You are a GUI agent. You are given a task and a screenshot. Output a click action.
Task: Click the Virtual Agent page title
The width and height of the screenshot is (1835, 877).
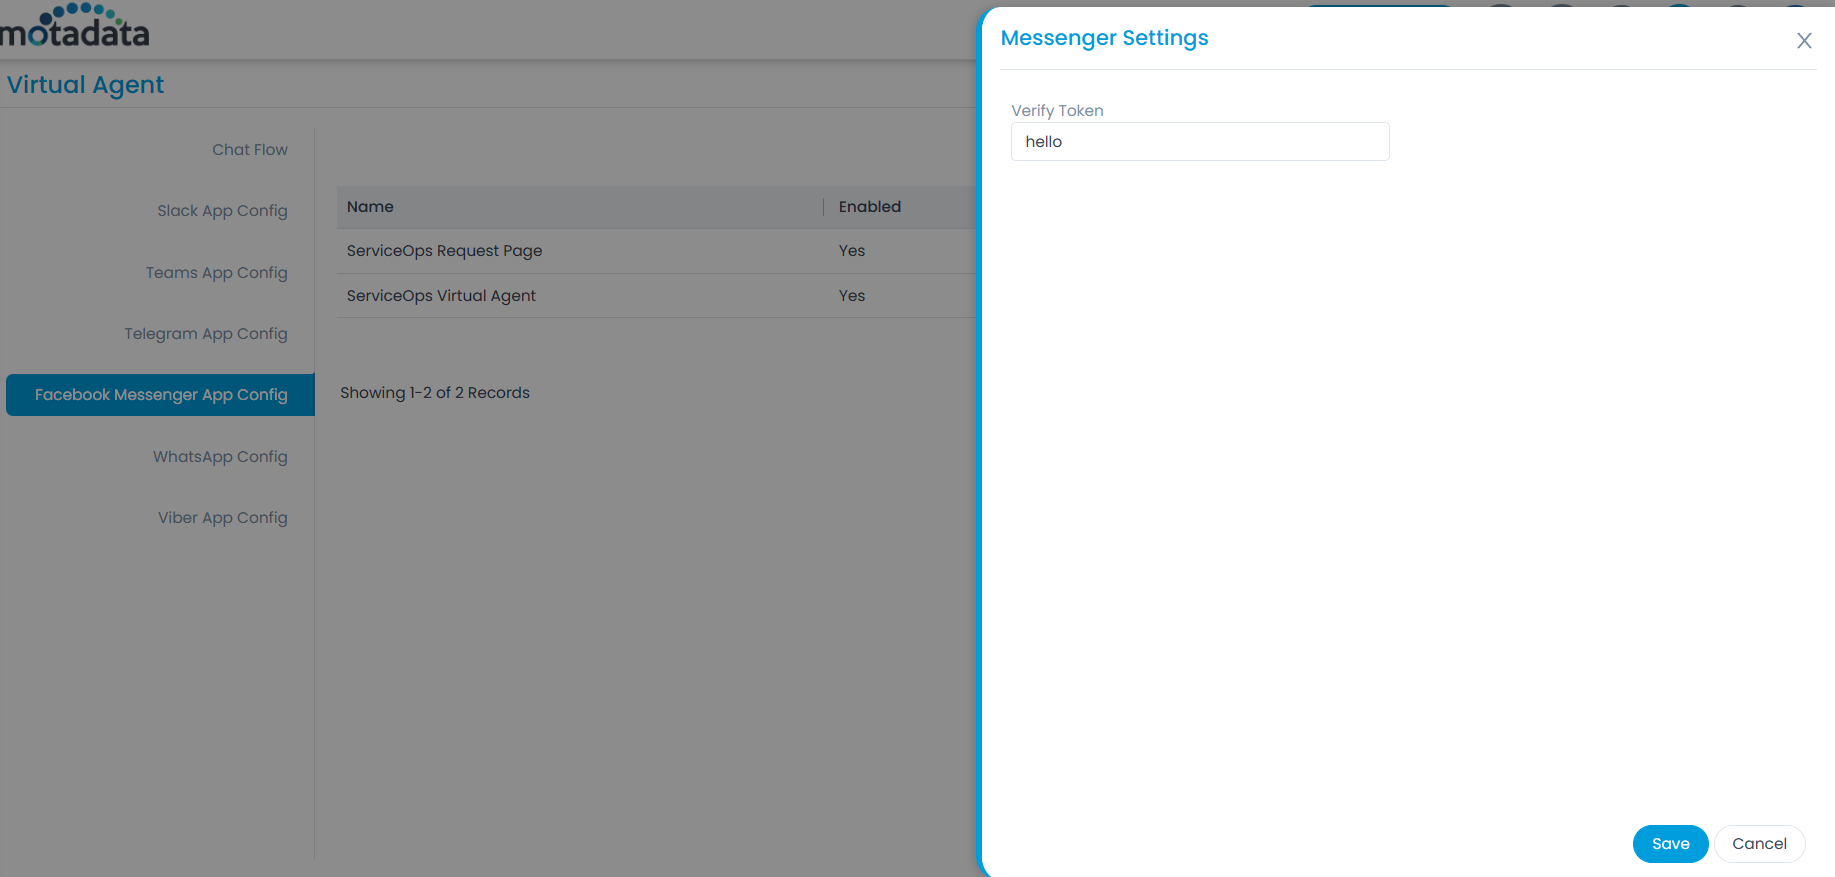(x=85, y=85)
